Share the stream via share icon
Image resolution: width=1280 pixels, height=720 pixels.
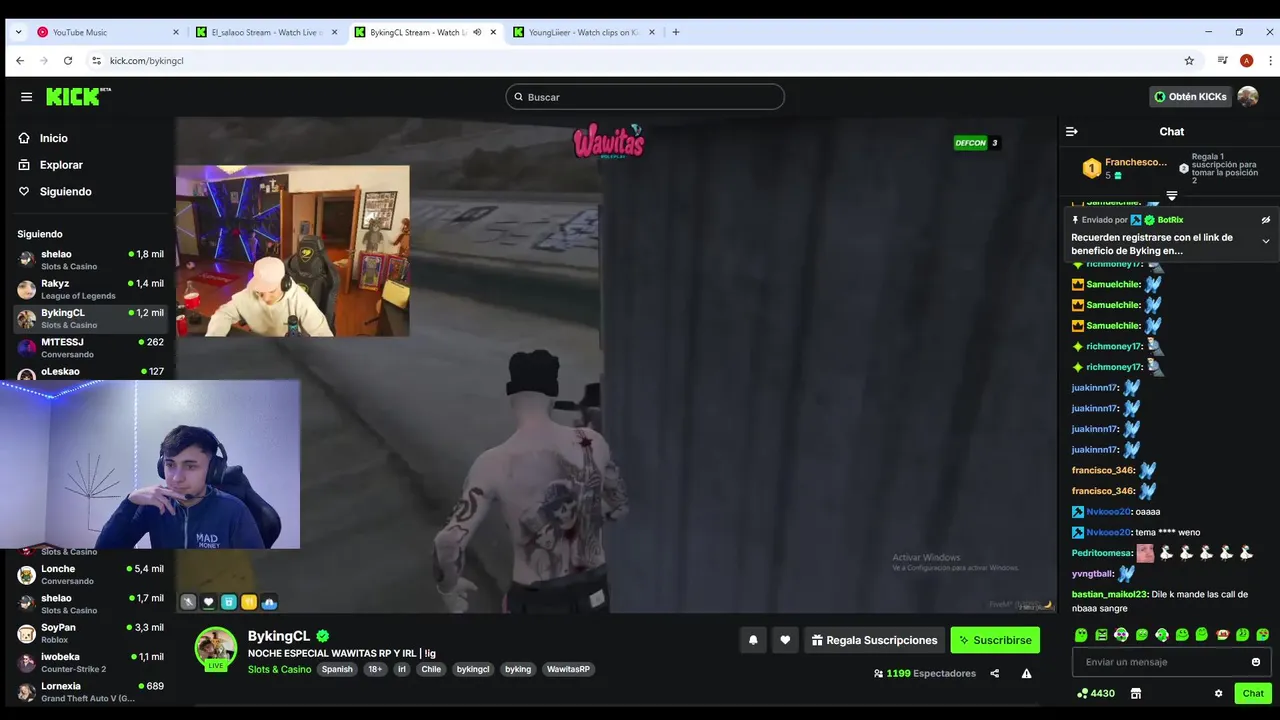pos(995,674)
